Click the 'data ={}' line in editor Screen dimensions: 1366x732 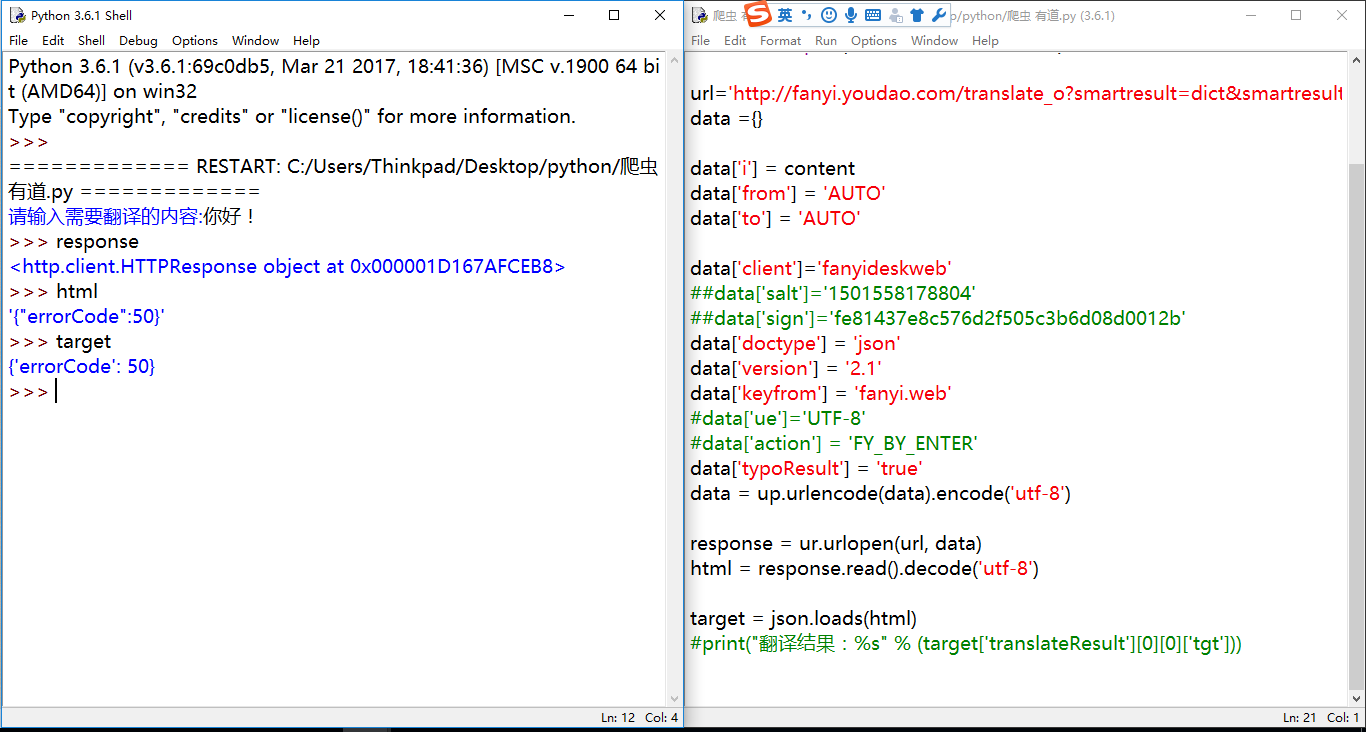pos(727,118)
